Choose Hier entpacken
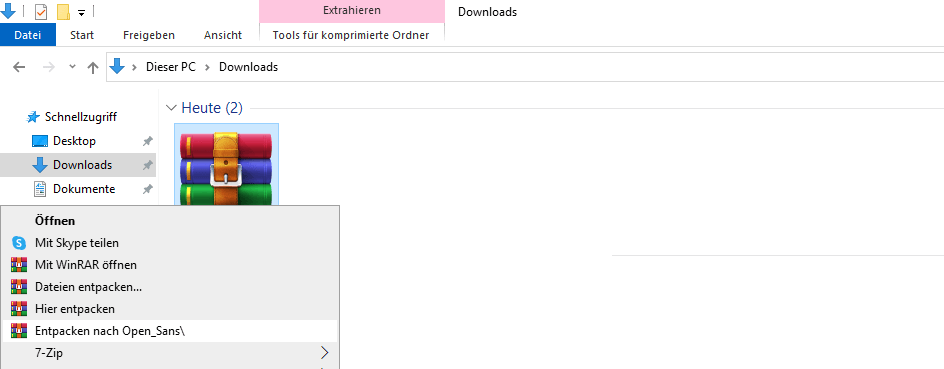Image resolution: width=944 pixels, height=369 pixels. point(170,309)
